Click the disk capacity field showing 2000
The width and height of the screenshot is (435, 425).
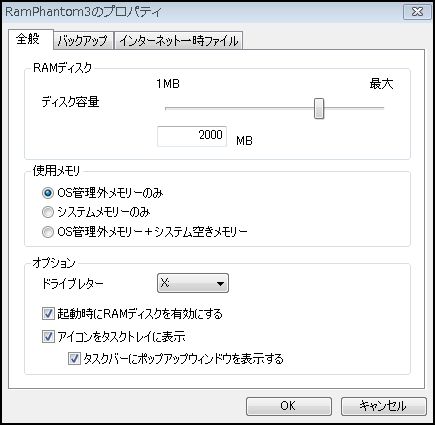(192, 136)
